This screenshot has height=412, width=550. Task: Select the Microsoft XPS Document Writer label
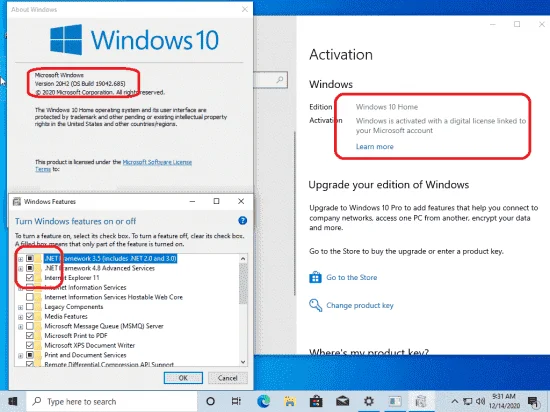[89, 345]
